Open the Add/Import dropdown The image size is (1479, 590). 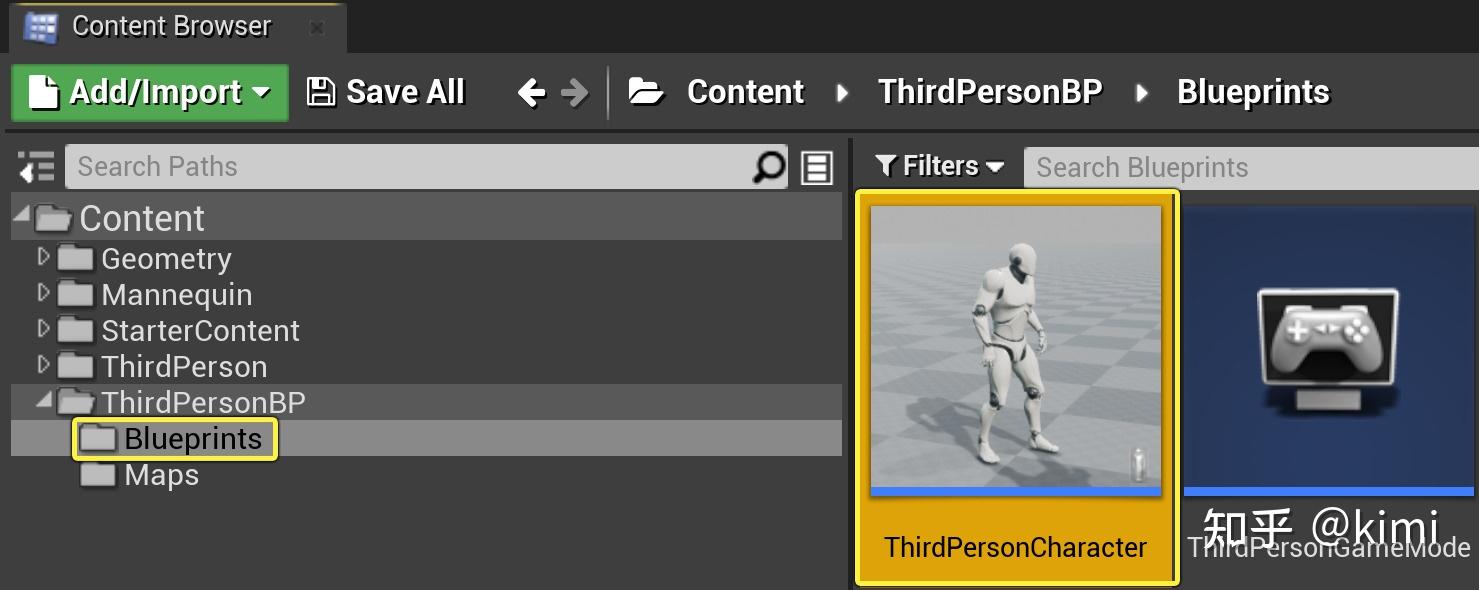(150, 93)
